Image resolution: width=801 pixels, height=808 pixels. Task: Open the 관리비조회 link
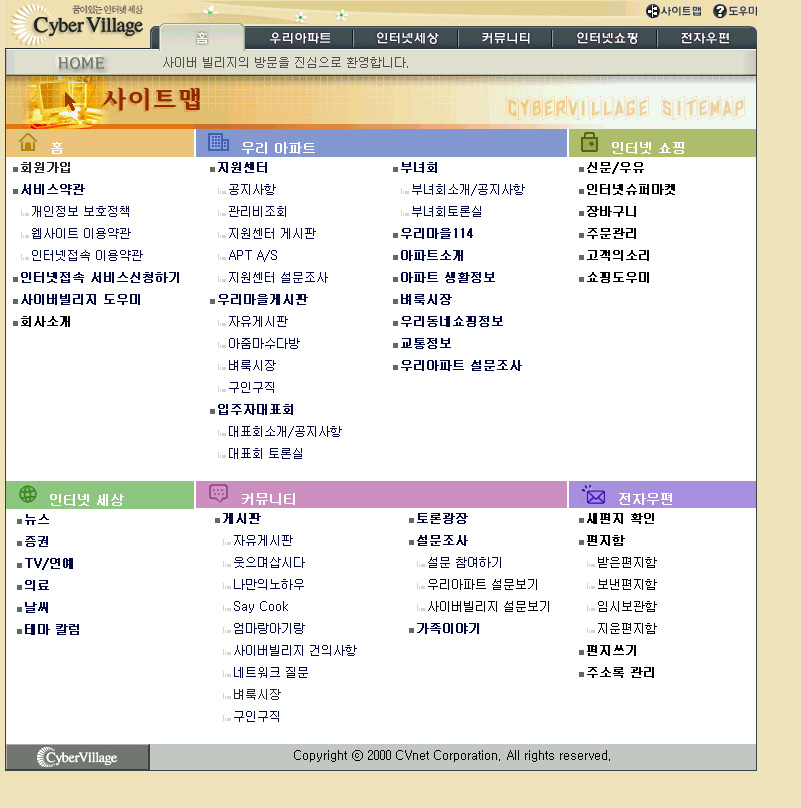tap(258, 211)
